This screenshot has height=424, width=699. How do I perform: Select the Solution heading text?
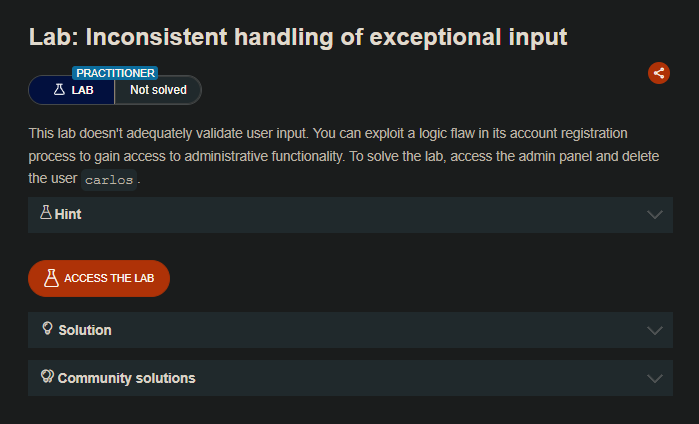tap(85, 330)
